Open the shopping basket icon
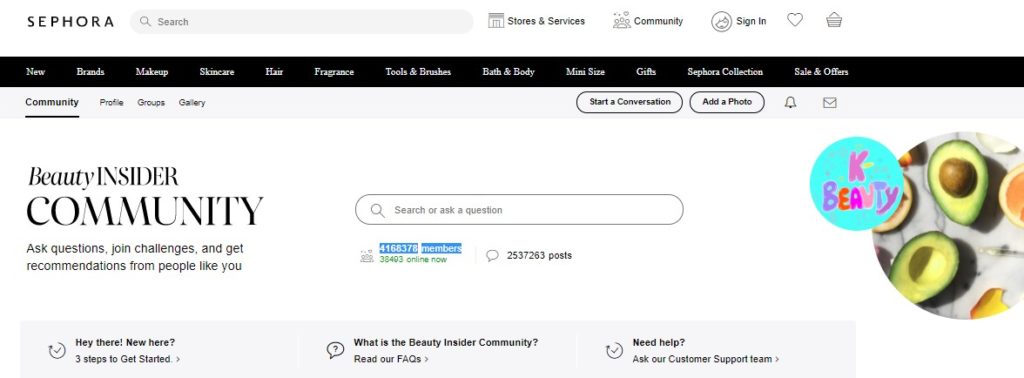 (x=834, y=20)
